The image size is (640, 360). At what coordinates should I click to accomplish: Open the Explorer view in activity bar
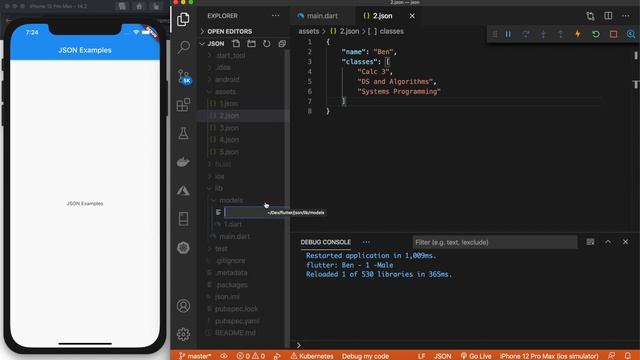coord(183,19)
